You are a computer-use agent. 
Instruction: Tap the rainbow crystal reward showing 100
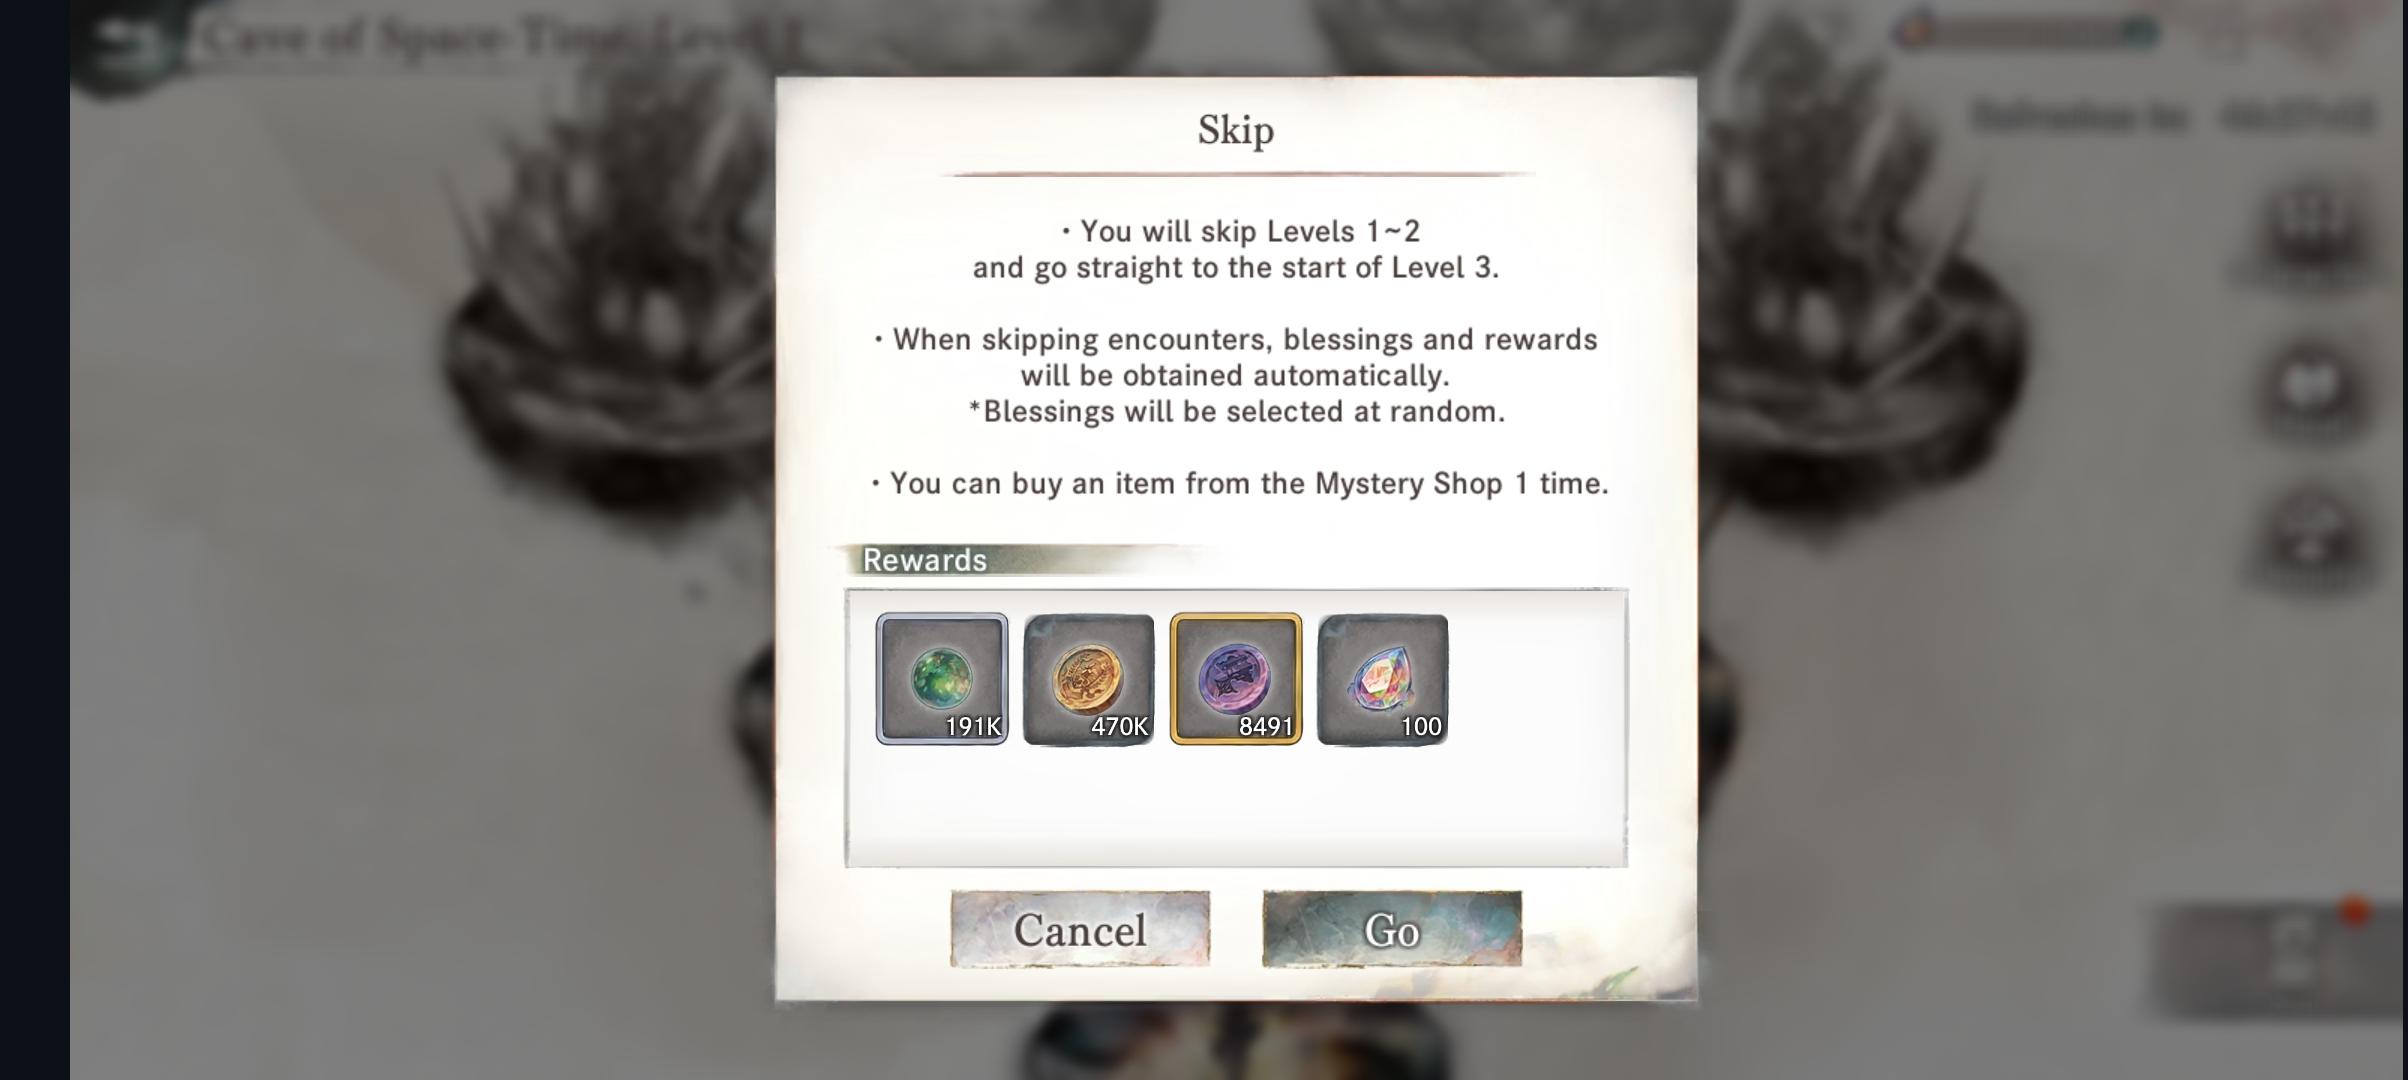[x=1383, y=679]
